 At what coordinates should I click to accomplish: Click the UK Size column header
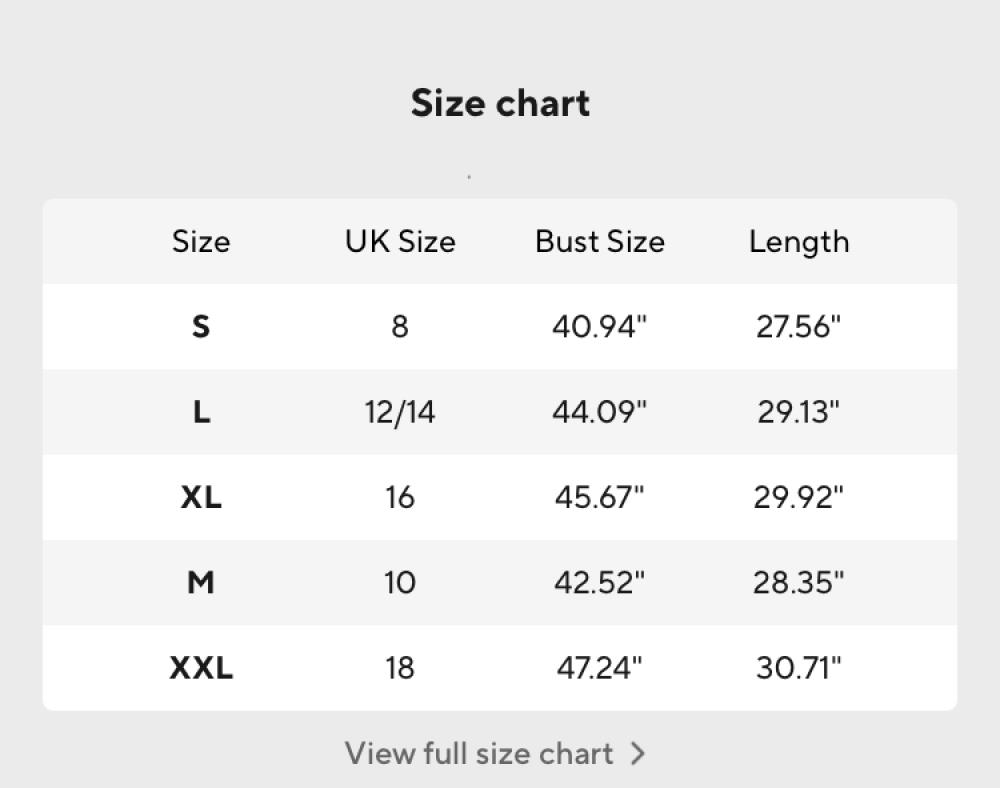tap(400, 242)
